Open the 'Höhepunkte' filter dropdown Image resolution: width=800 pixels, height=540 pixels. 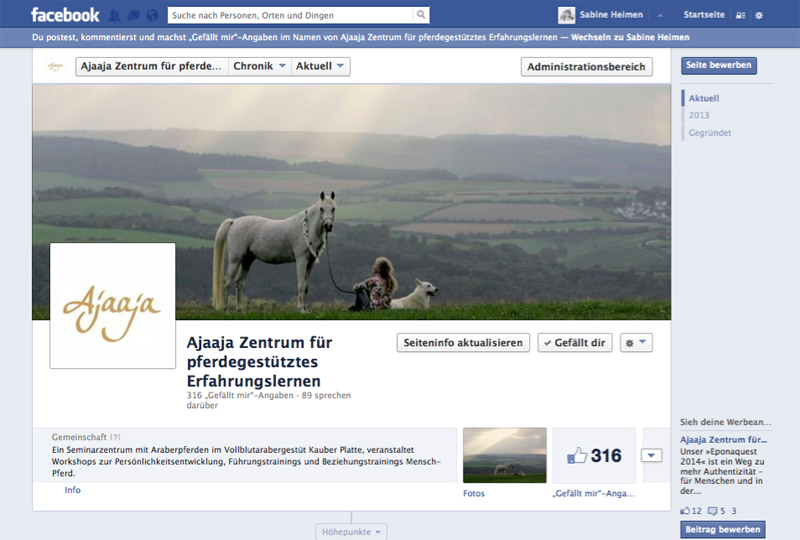[350, 532]
